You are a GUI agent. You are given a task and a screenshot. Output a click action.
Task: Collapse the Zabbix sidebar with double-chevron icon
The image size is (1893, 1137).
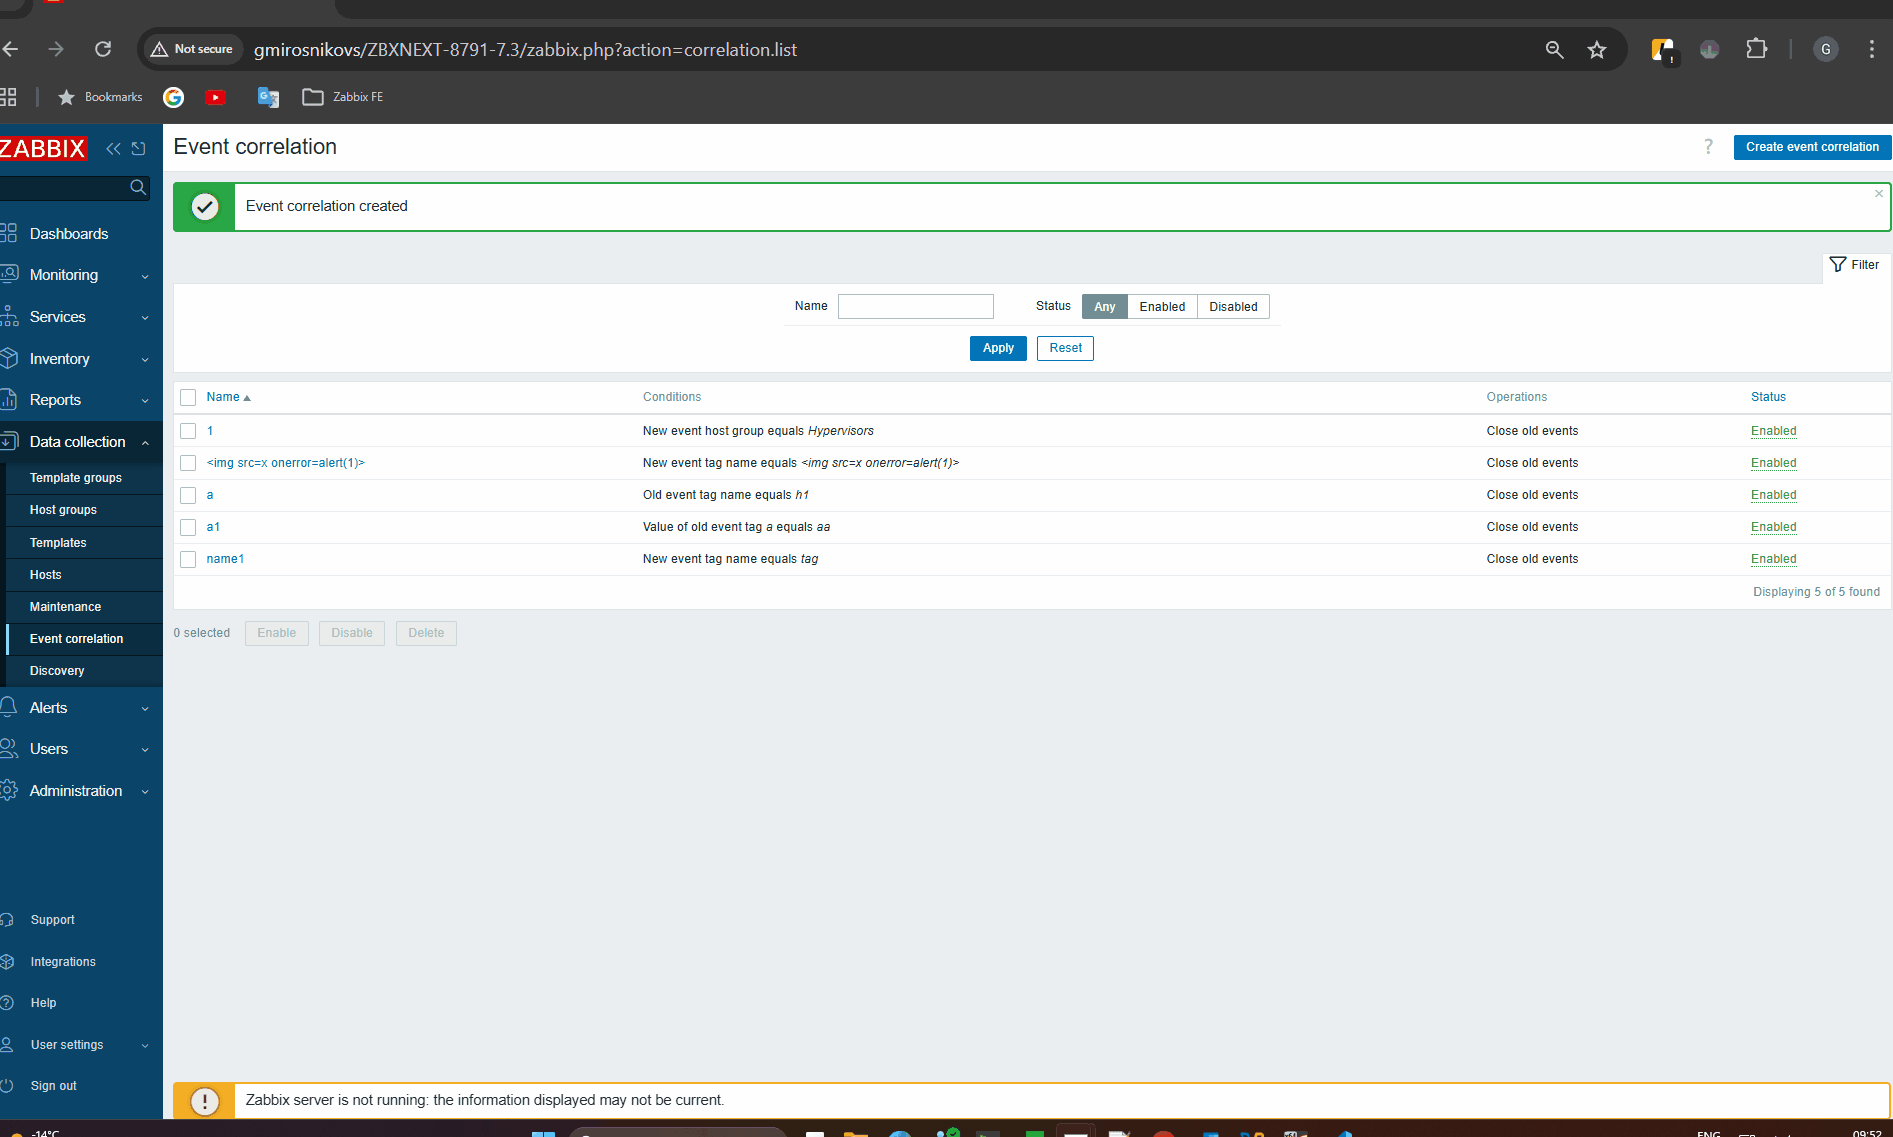tap(113, 148)
